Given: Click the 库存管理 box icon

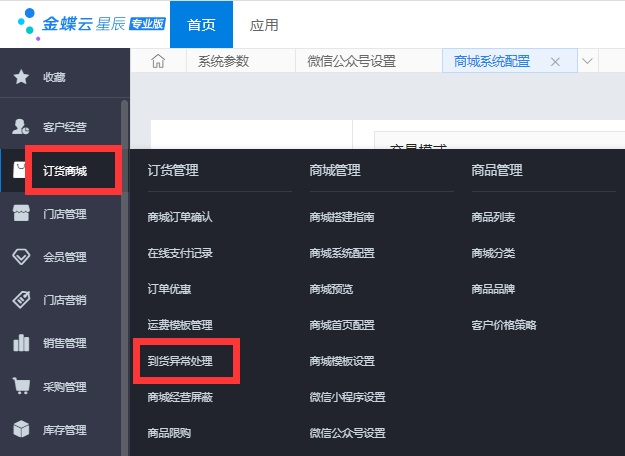Looking at the screenshot, I should pos(20,429).
